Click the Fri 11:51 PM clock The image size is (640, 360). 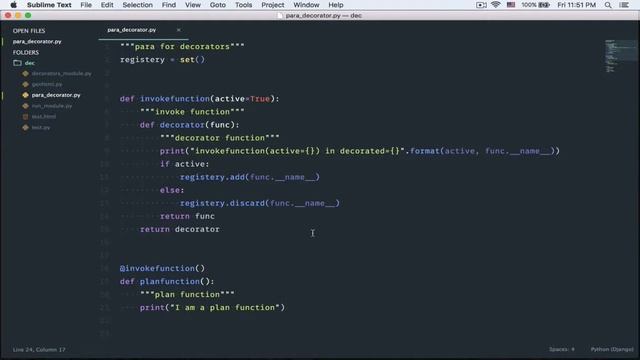coord(576,5)
